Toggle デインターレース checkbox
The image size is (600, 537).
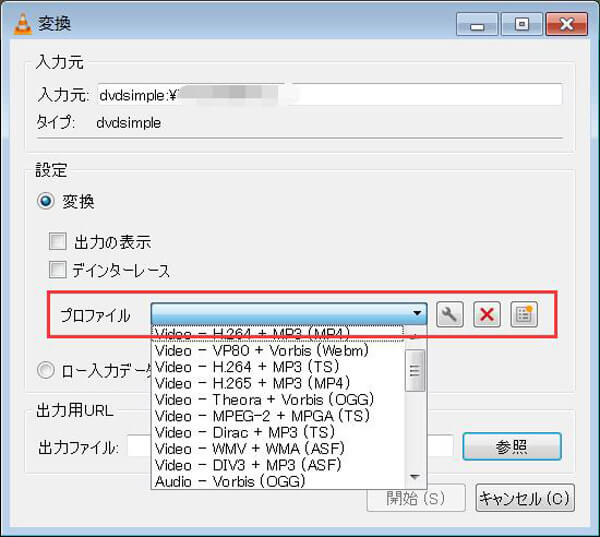pos(57,270)
